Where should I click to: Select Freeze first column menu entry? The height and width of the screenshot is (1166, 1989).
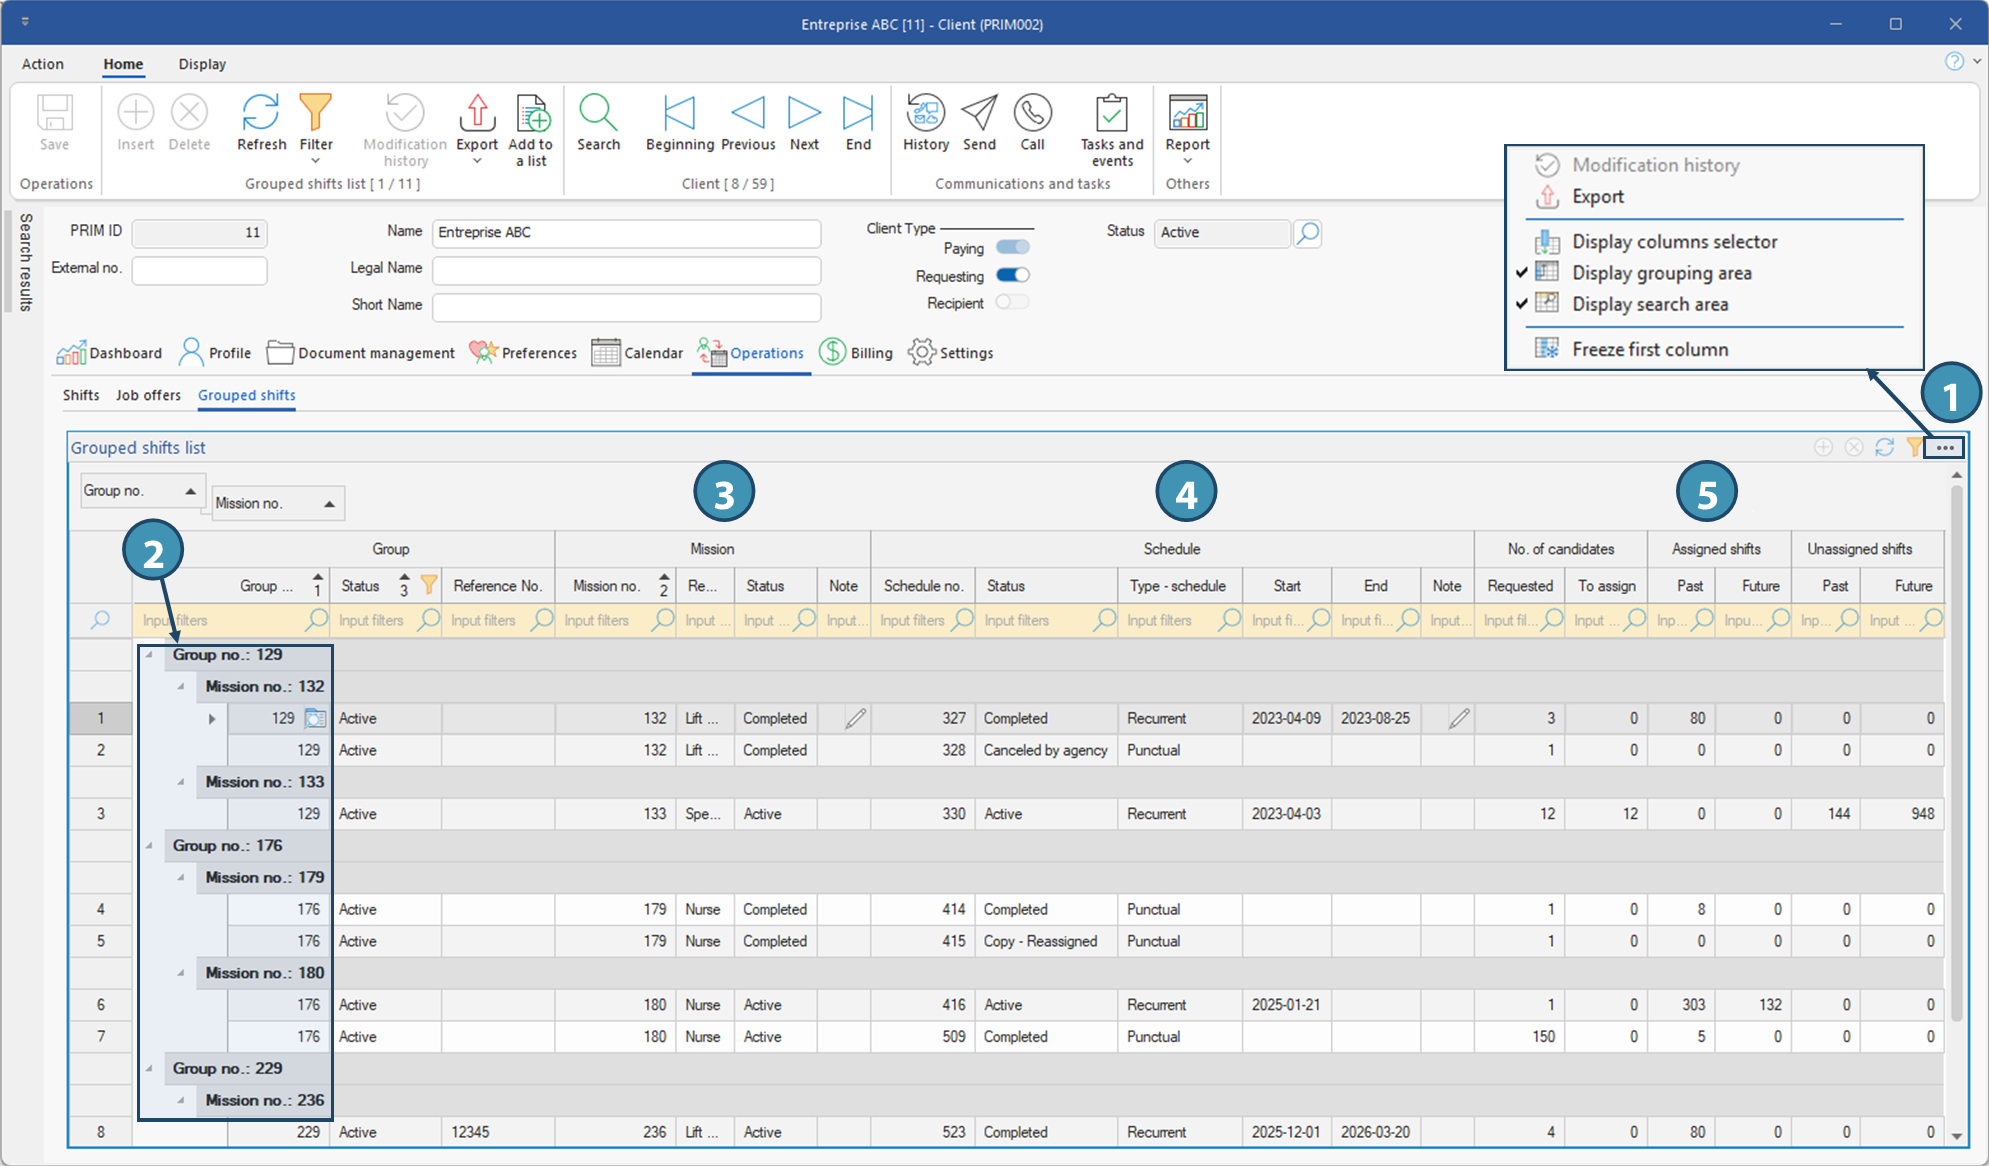point(1649,349)
